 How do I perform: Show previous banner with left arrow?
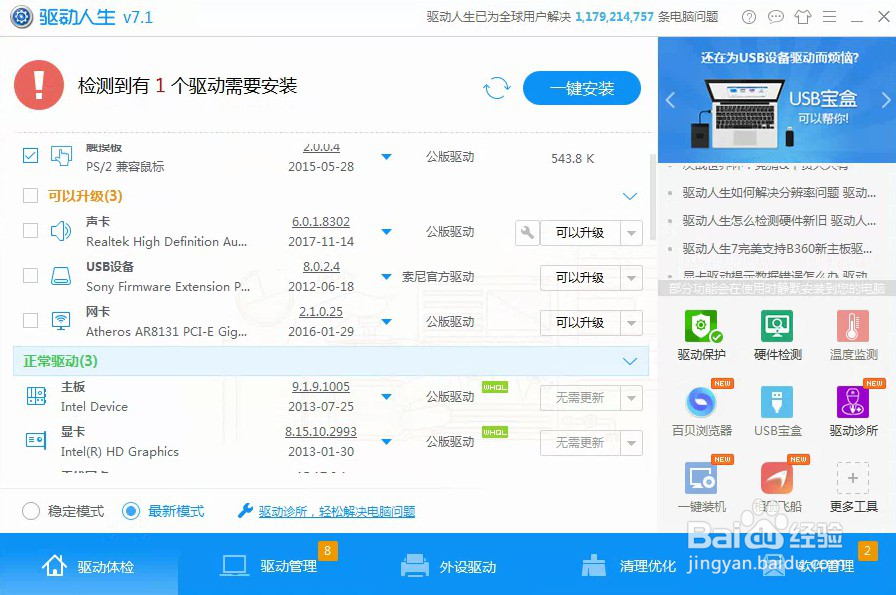pyautogui.click(x=671, y=101)
